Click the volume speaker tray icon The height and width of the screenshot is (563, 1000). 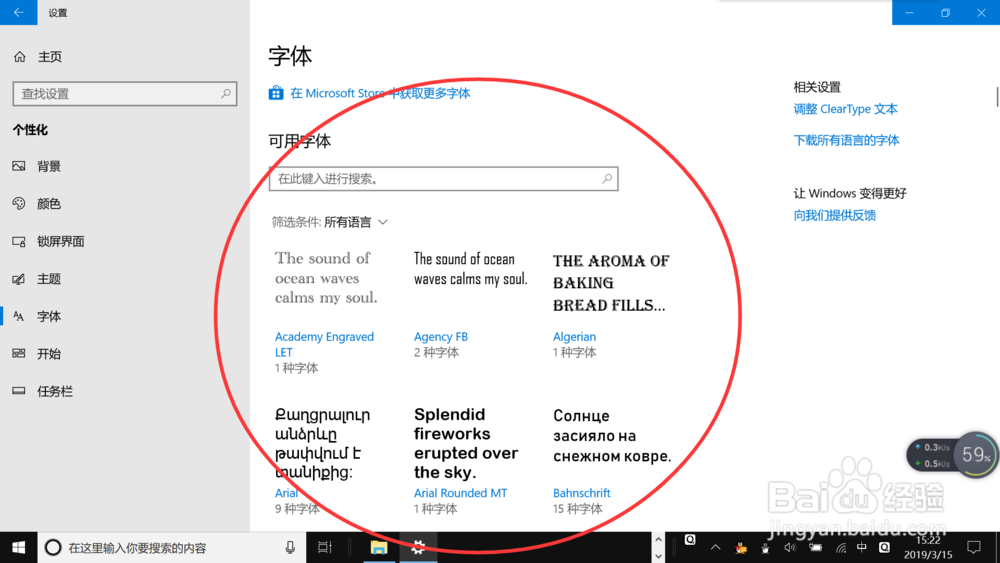click(790, 548)
